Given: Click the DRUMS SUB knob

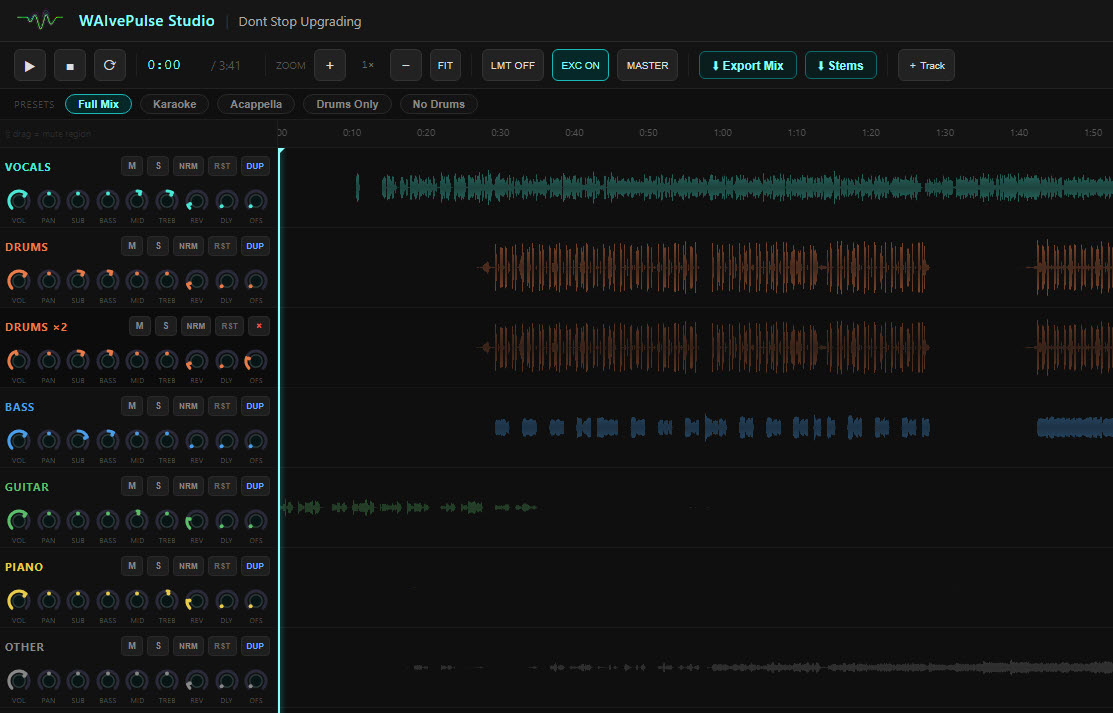Looking at the screenshot, I should (78, 281).
